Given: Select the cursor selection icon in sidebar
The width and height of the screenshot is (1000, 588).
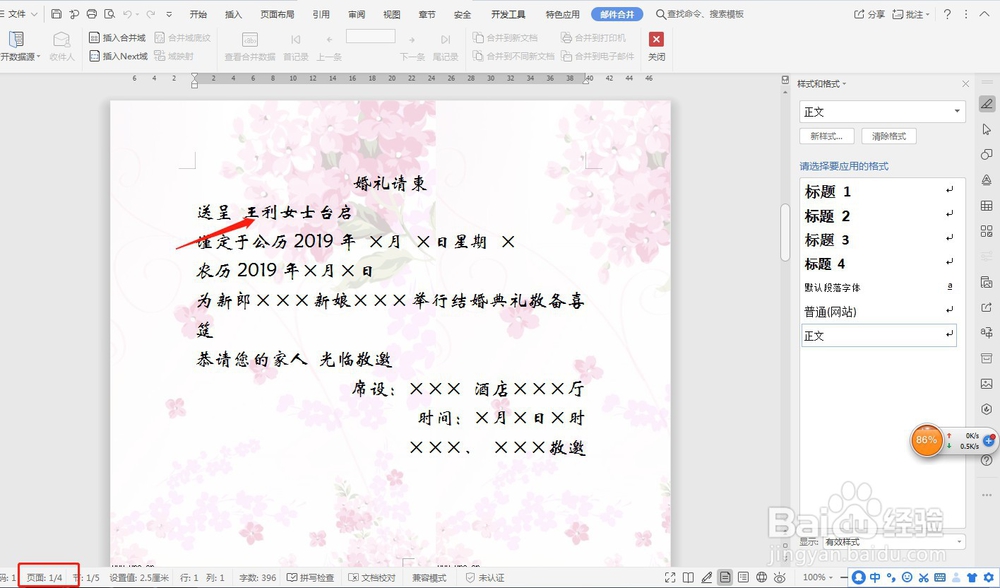Looking at the screenshot, I should [x=987, y=129].
